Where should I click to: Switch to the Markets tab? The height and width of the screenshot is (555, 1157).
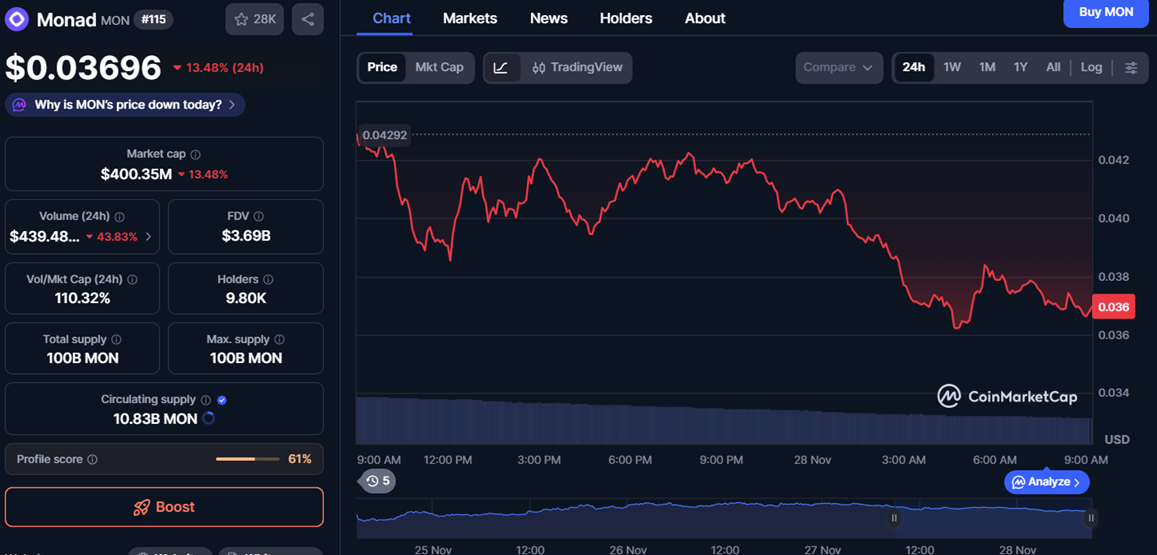click(x=470, y=18)
